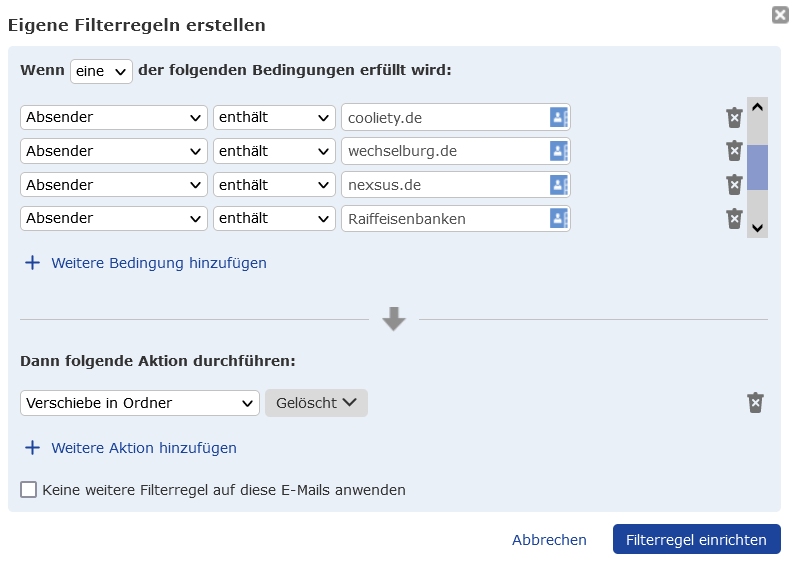This screenshot has height=566, width=792.
Task: Open the 'eine' condition match dropdown
Action: click(x=101, y=71)
